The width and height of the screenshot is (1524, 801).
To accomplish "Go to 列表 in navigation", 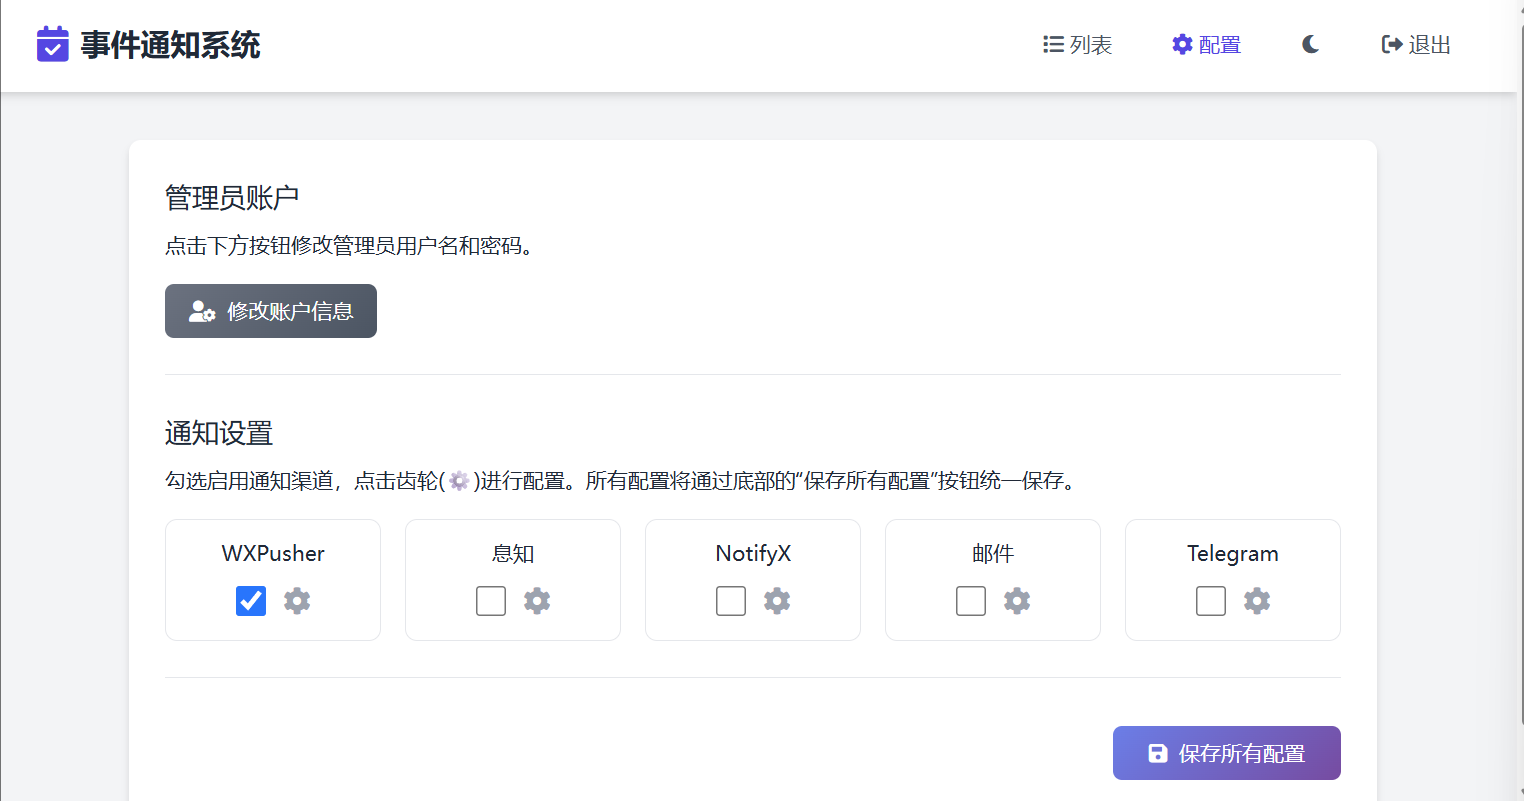I will [1077, 45].
